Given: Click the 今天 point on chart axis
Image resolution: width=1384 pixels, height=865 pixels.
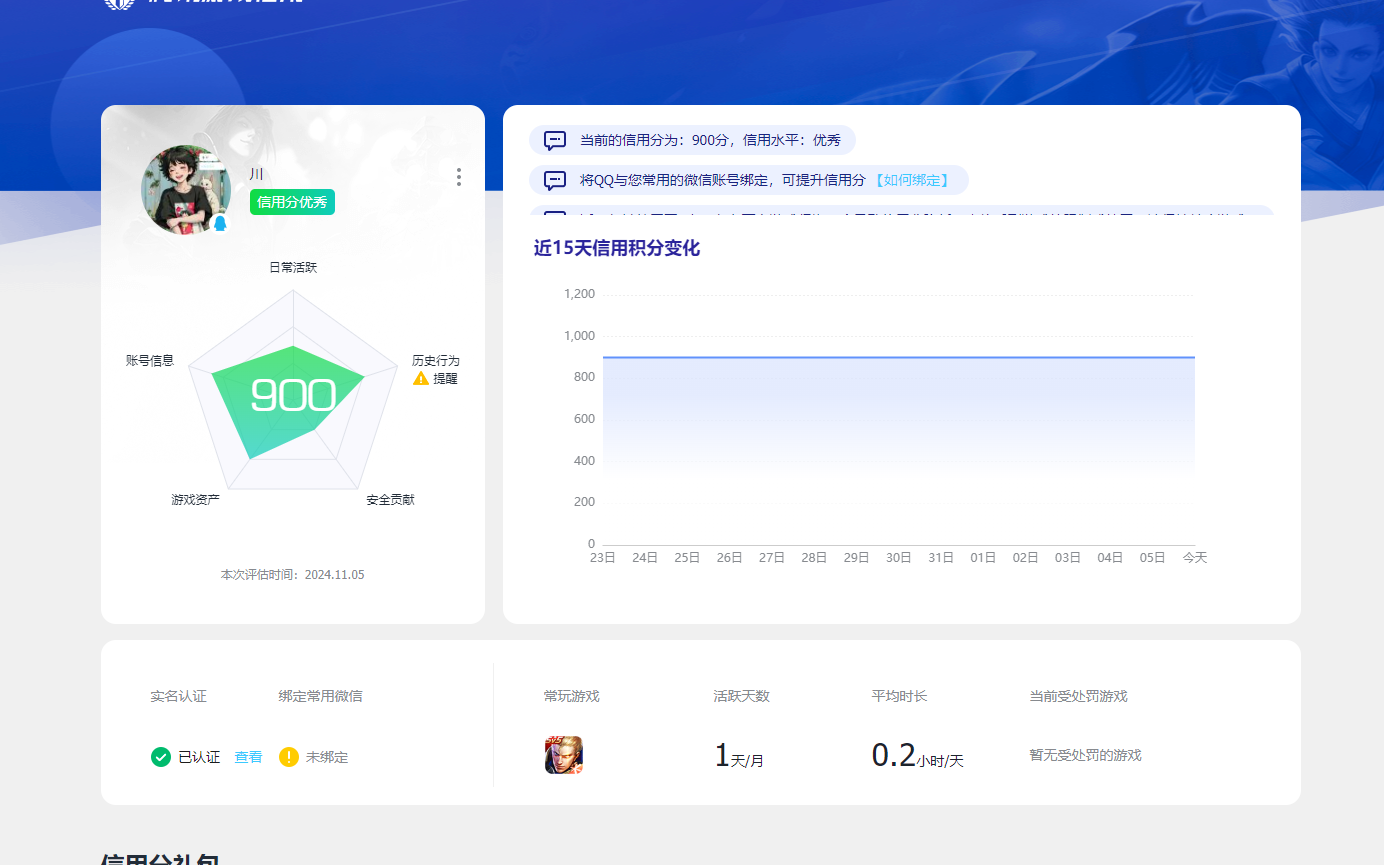Looking at the screenshot, I should coord(1195,558).
